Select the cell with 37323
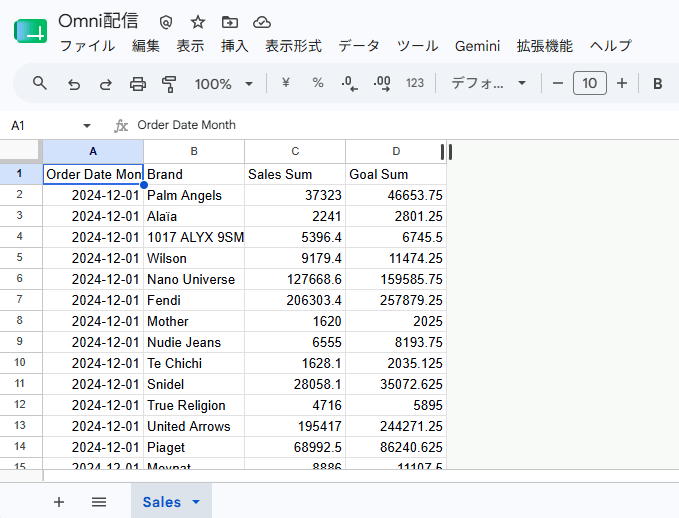This screenshot has width=679, height=518. [x=295, y=195]
